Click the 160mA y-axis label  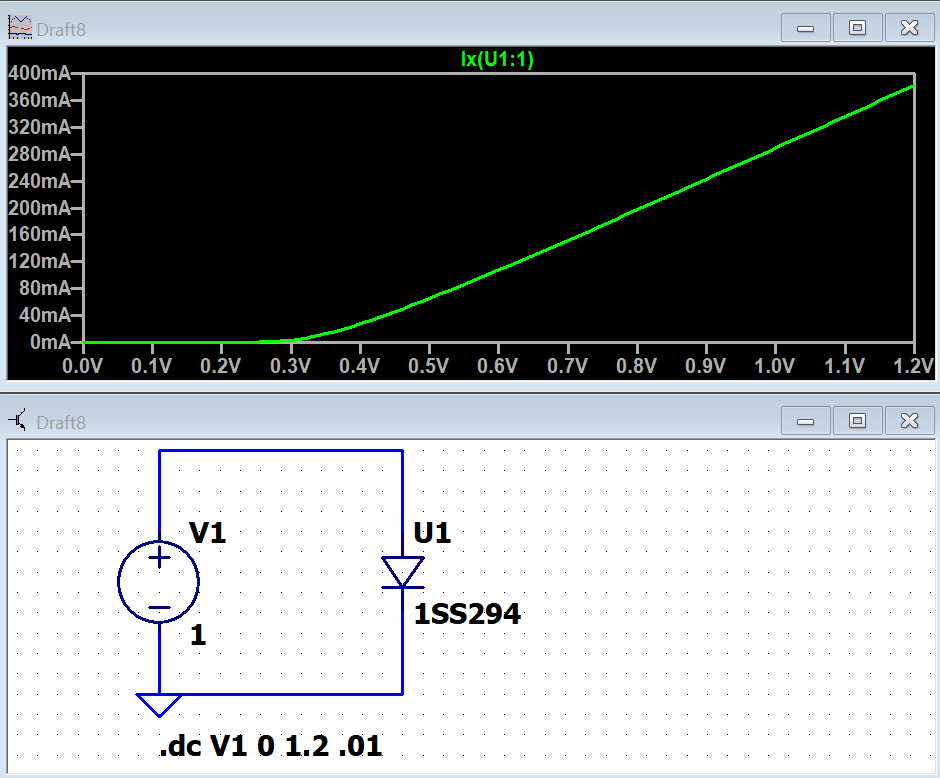pyautogui.click(x=40, y=234)
